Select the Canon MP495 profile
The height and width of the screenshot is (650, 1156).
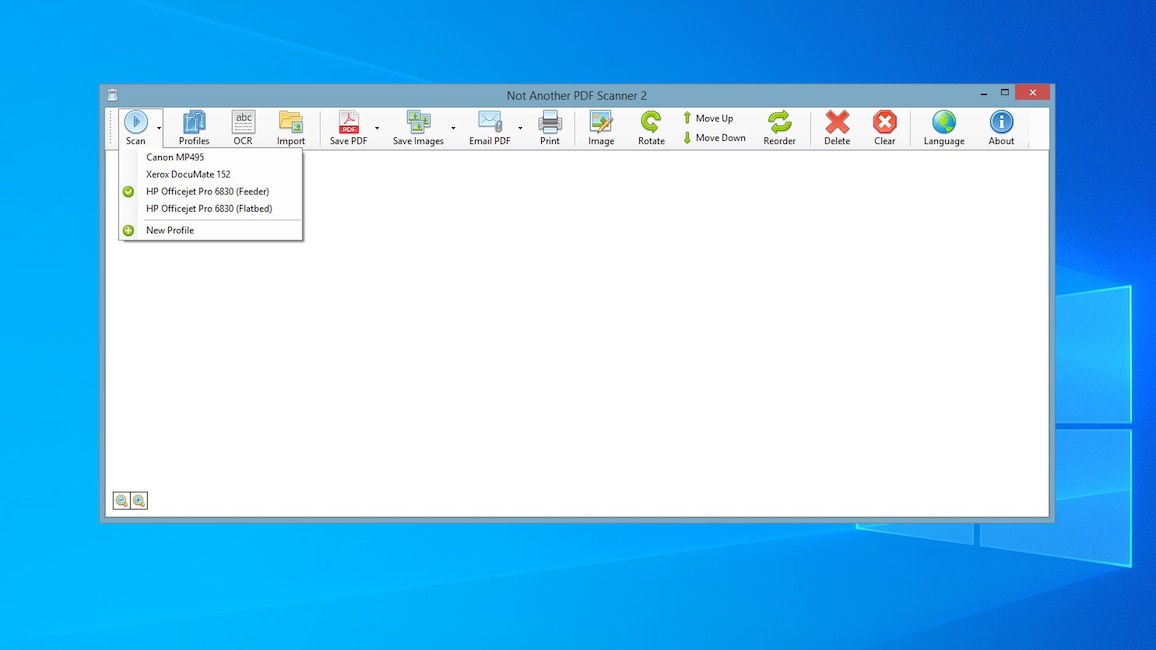coord(175,157)
